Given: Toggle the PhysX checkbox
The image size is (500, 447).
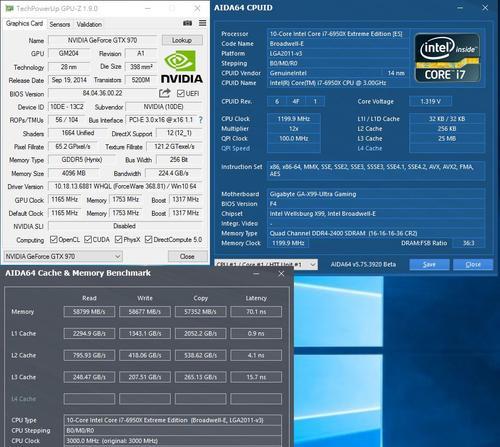Looking at the screenshot, I should 118,239.
